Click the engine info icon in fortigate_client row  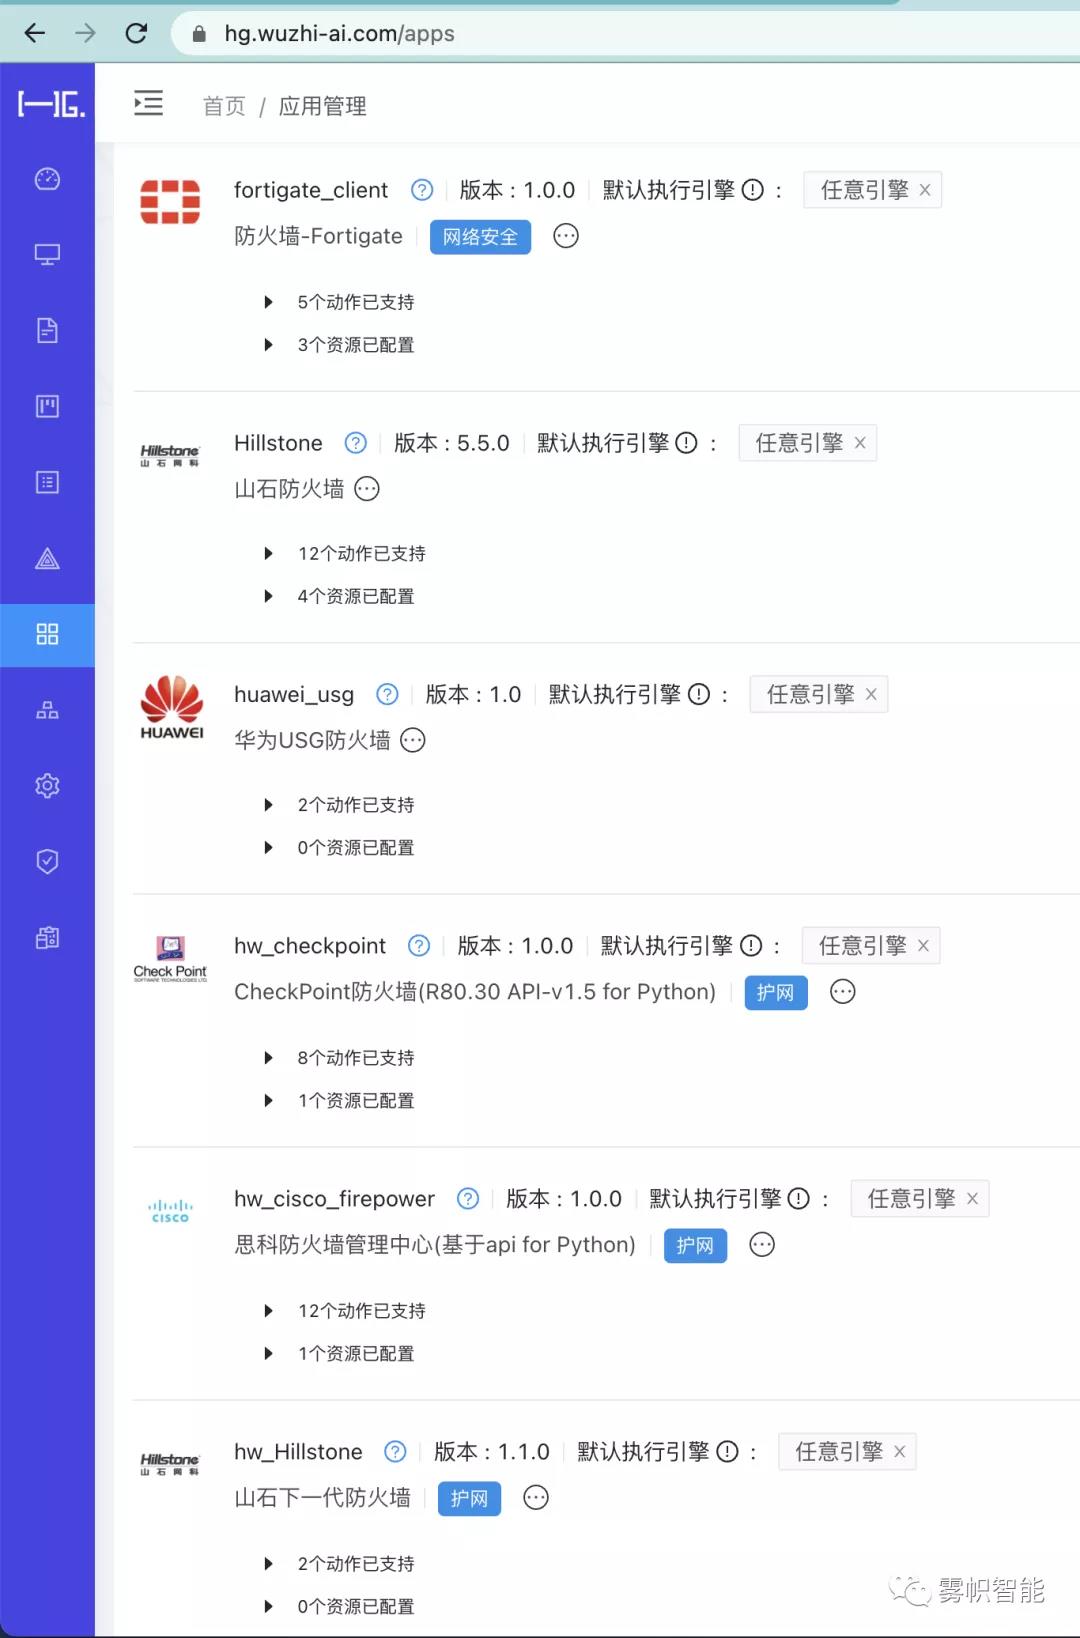coord(753,190)
